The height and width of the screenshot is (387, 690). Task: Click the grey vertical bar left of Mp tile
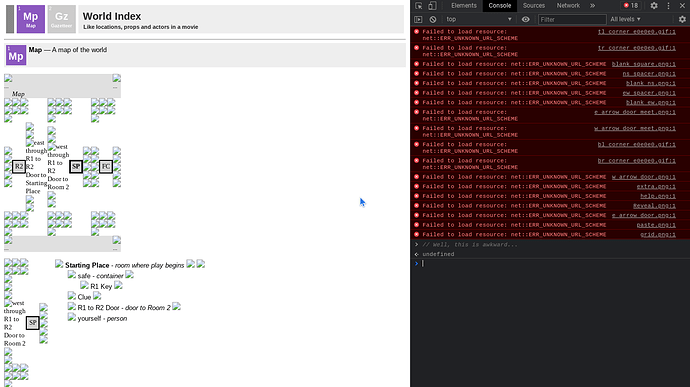click(10, 19)
